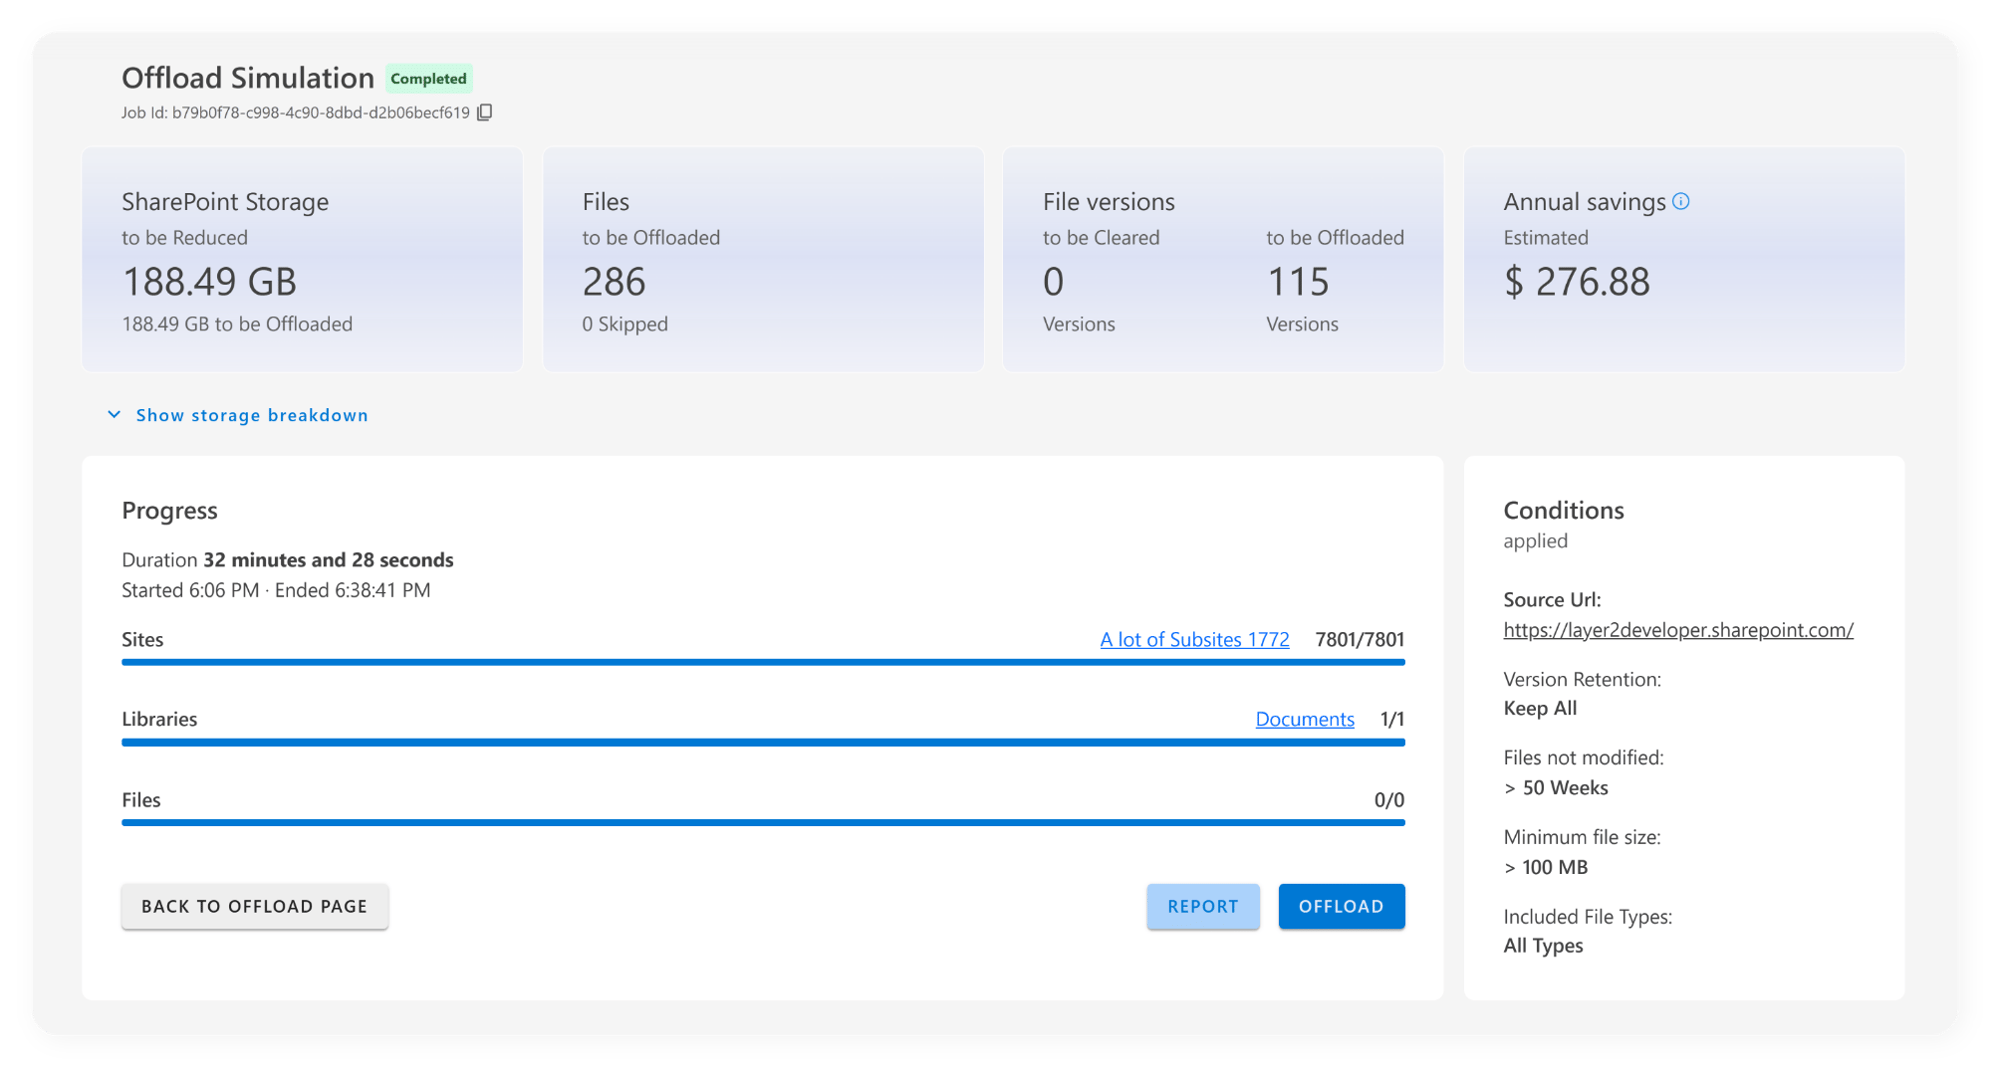Click the Conditions panel heading
This screenshot has height=1077, width=2000.
[x=1563, y=510]
